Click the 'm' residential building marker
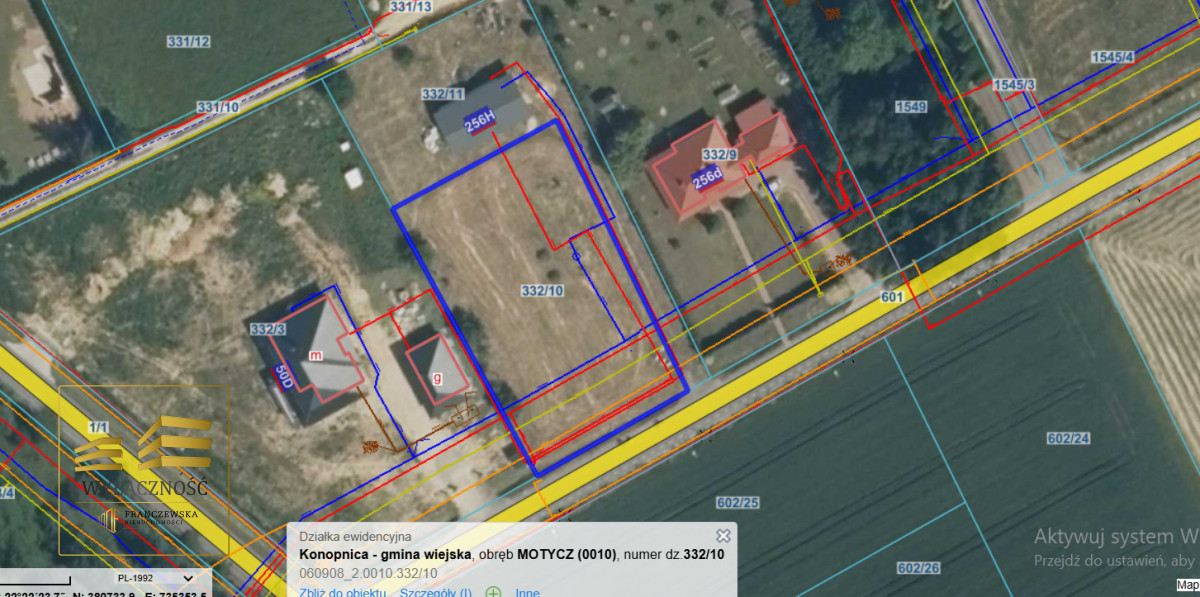1200x597 pixels. pyautogui.click(x=316, y=355)
